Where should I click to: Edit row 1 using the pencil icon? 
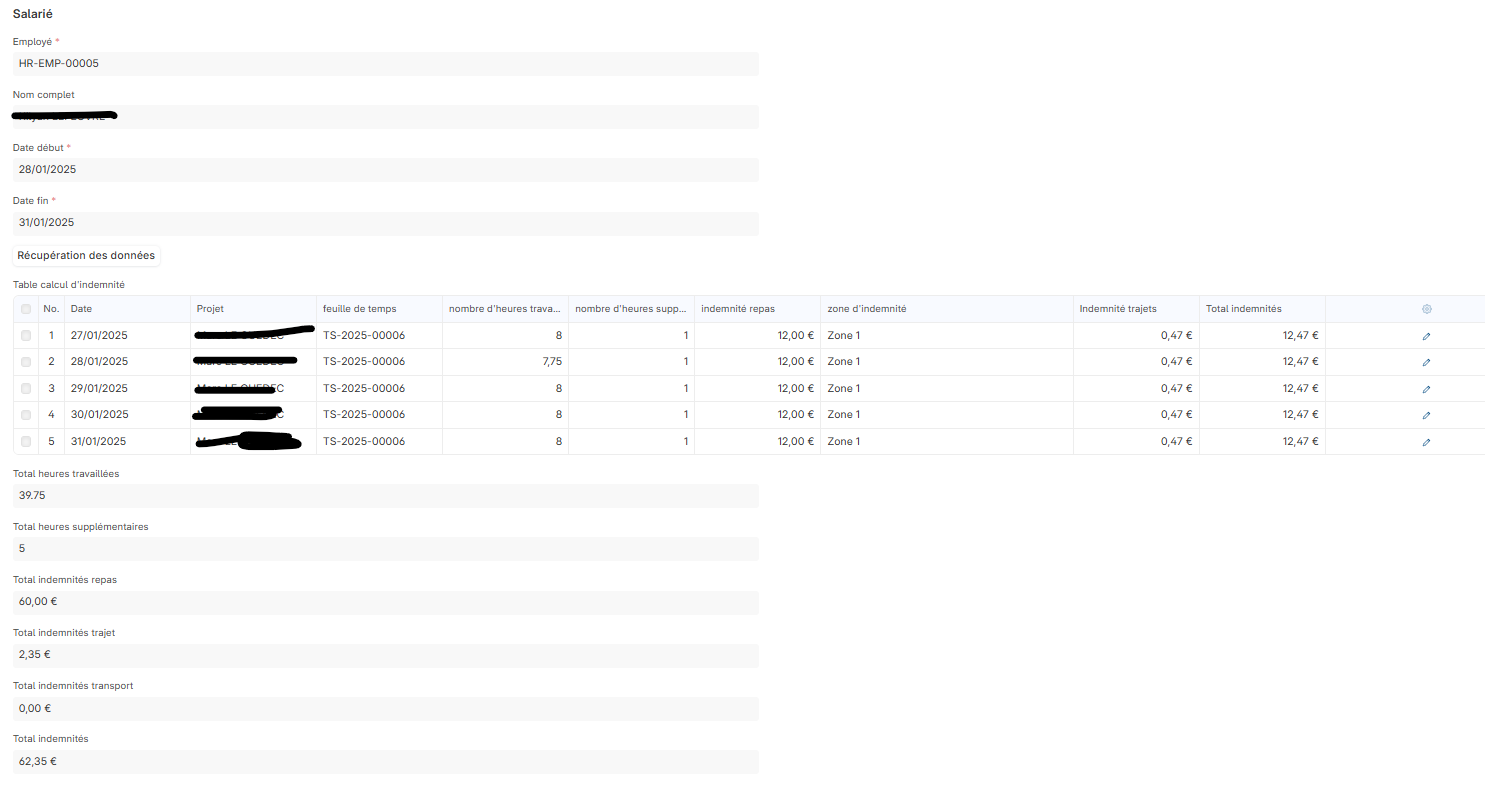click(x=1426, y=336)
